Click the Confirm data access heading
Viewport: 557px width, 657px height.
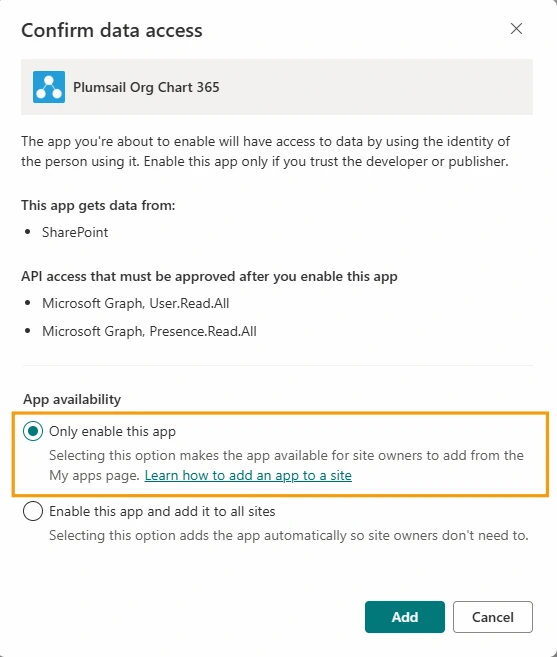click(112, 31)
